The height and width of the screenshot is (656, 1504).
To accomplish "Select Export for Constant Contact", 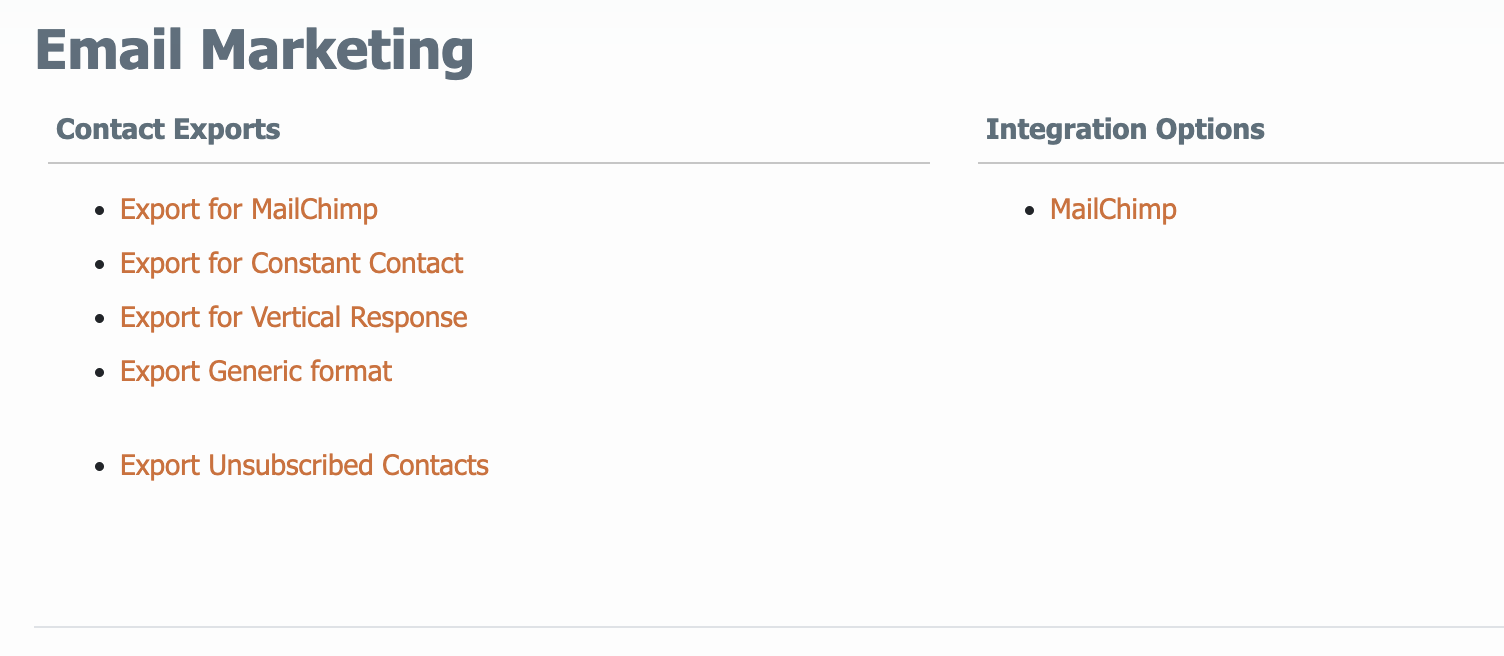I will (292, 263).
